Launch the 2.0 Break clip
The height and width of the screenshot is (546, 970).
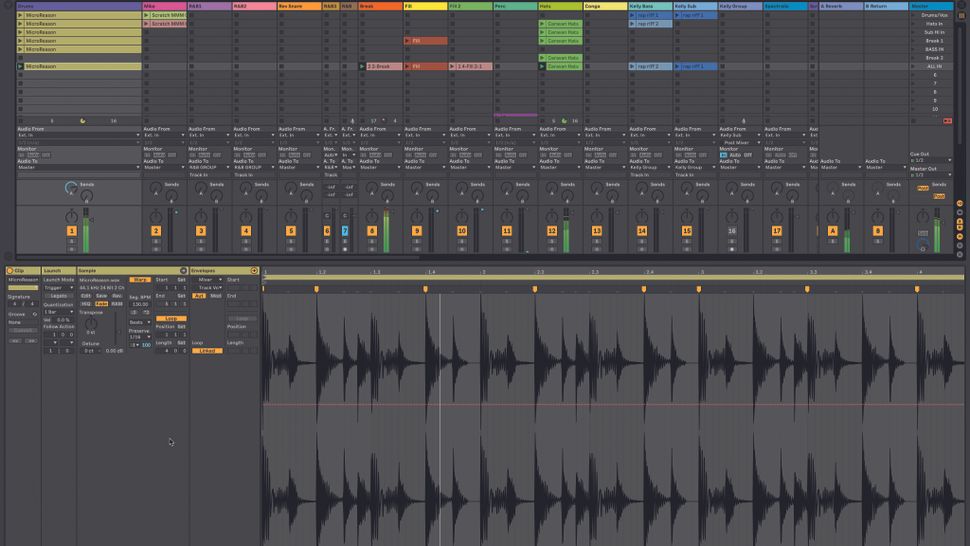pos(363,66)
